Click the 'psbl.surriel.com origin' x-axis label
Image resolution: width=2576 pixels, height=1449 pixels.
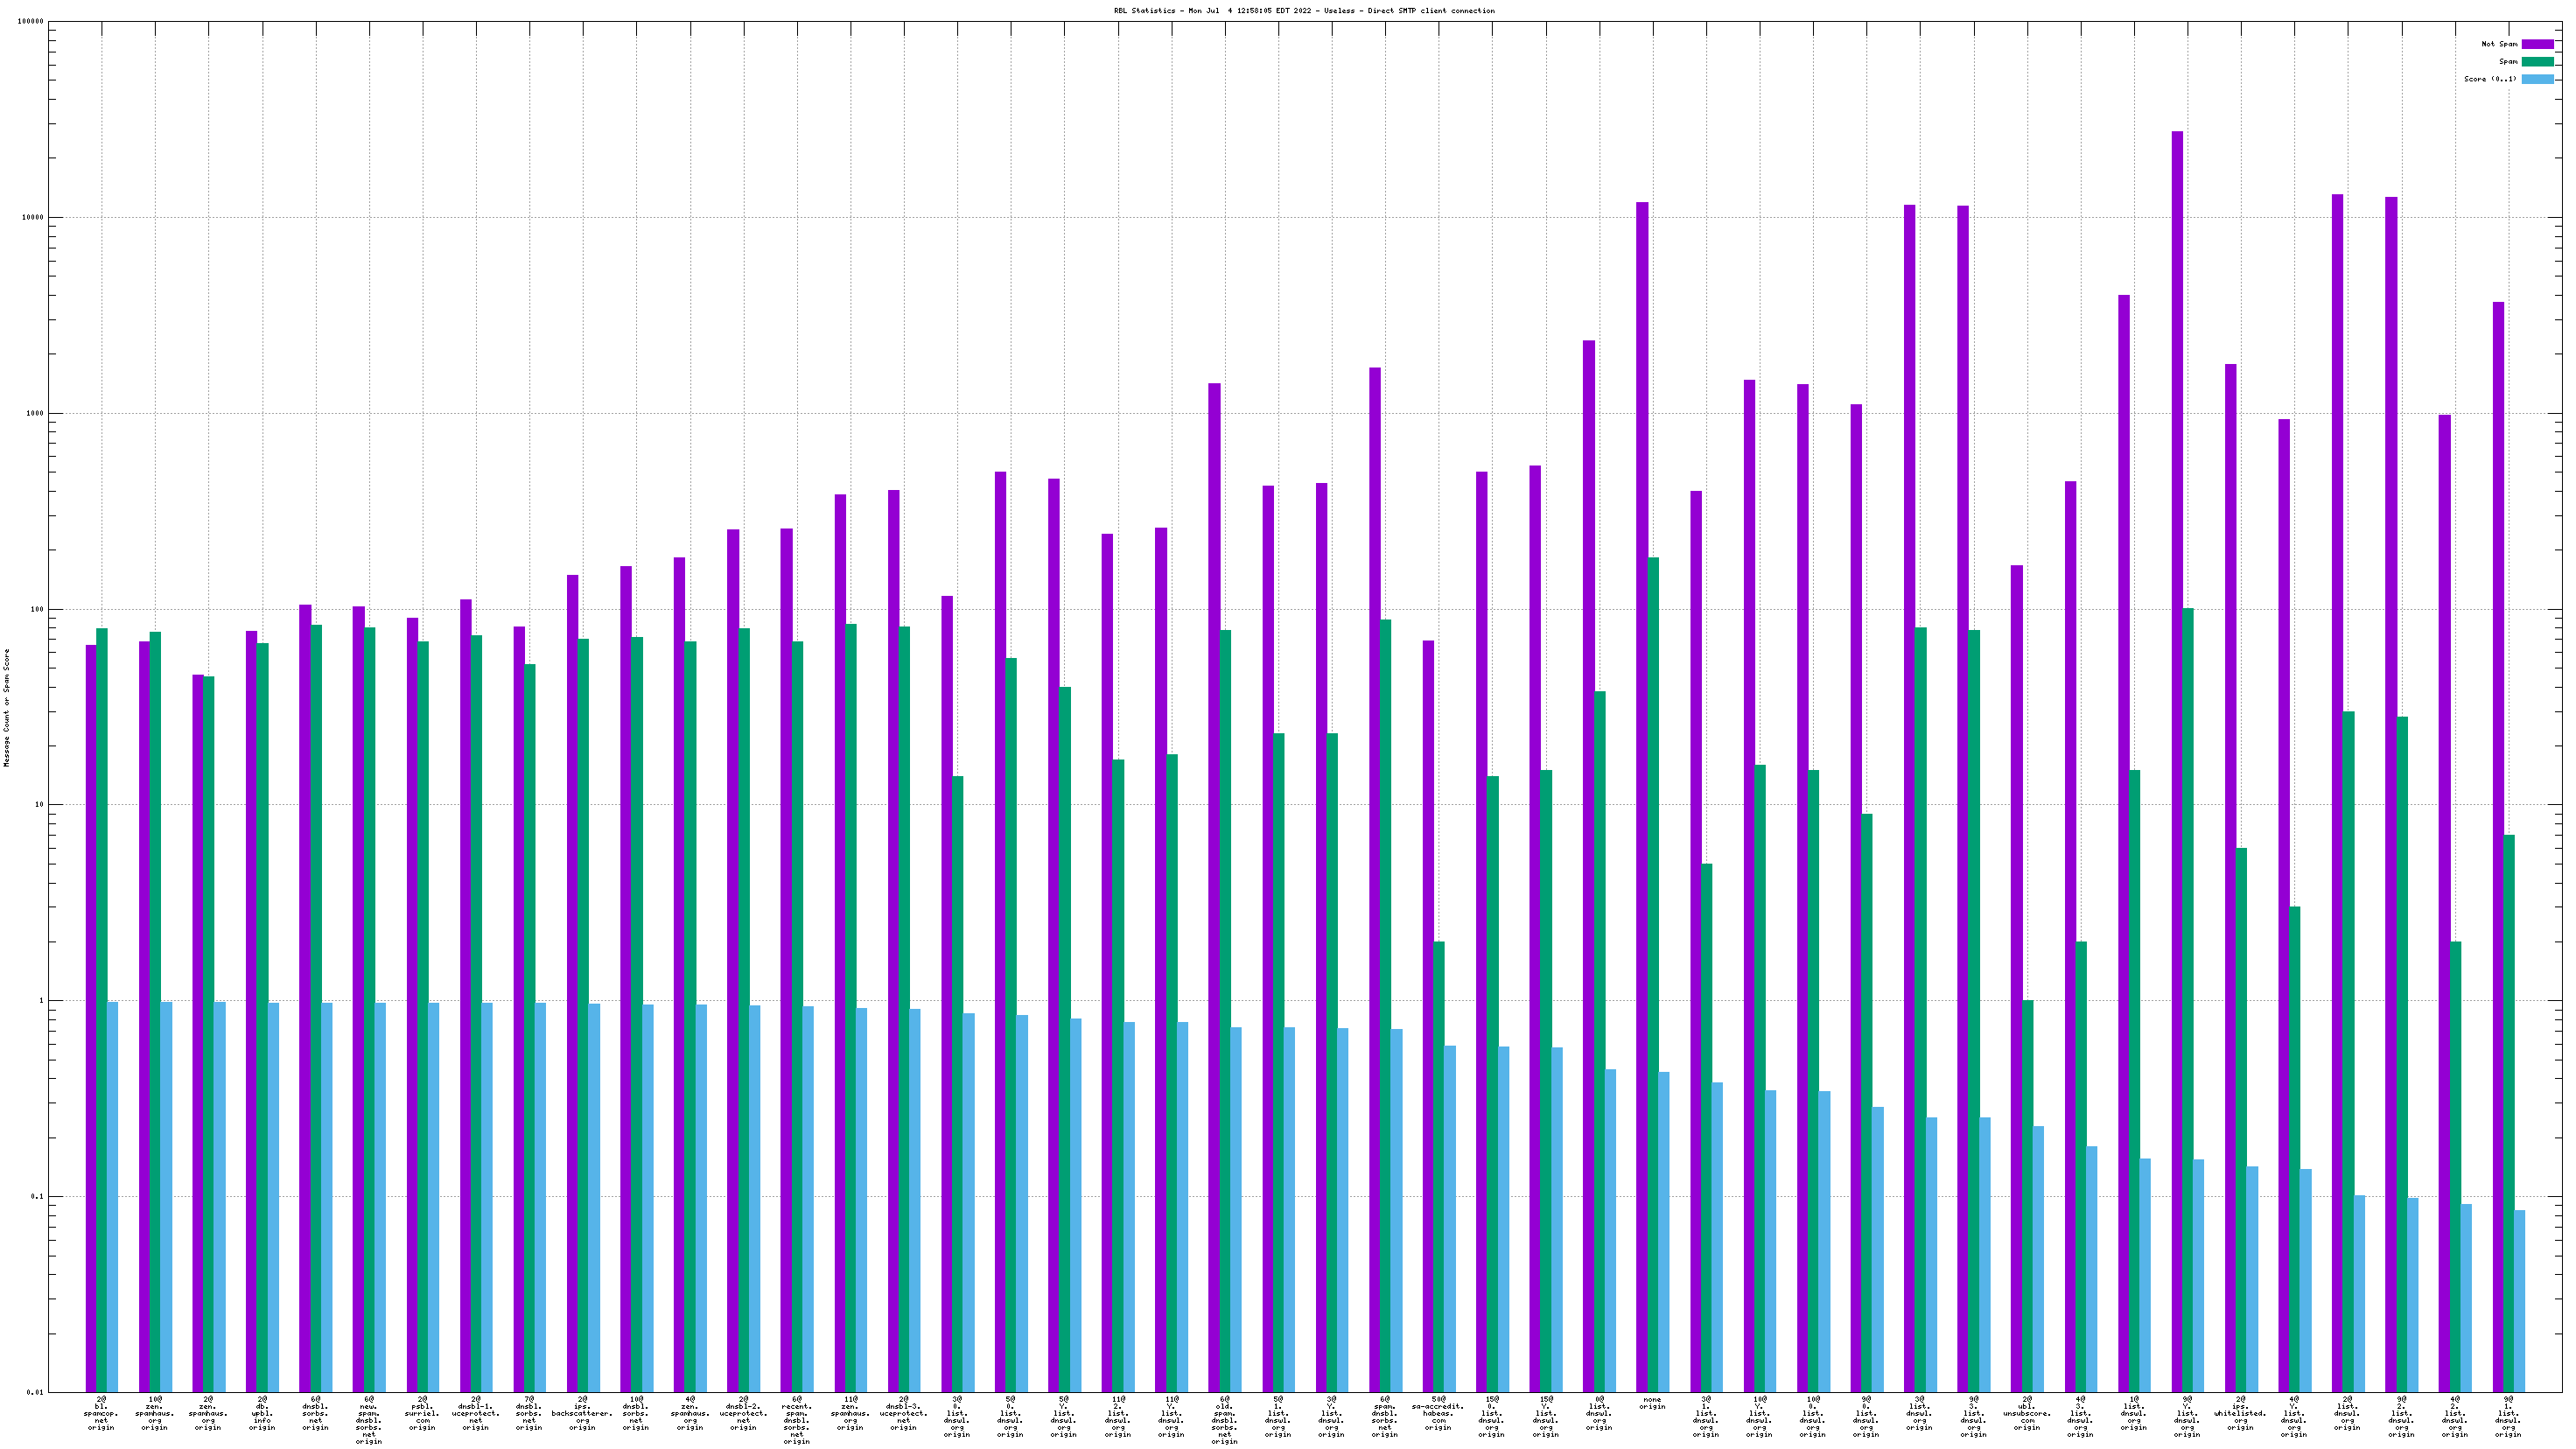pos(422,1413)
